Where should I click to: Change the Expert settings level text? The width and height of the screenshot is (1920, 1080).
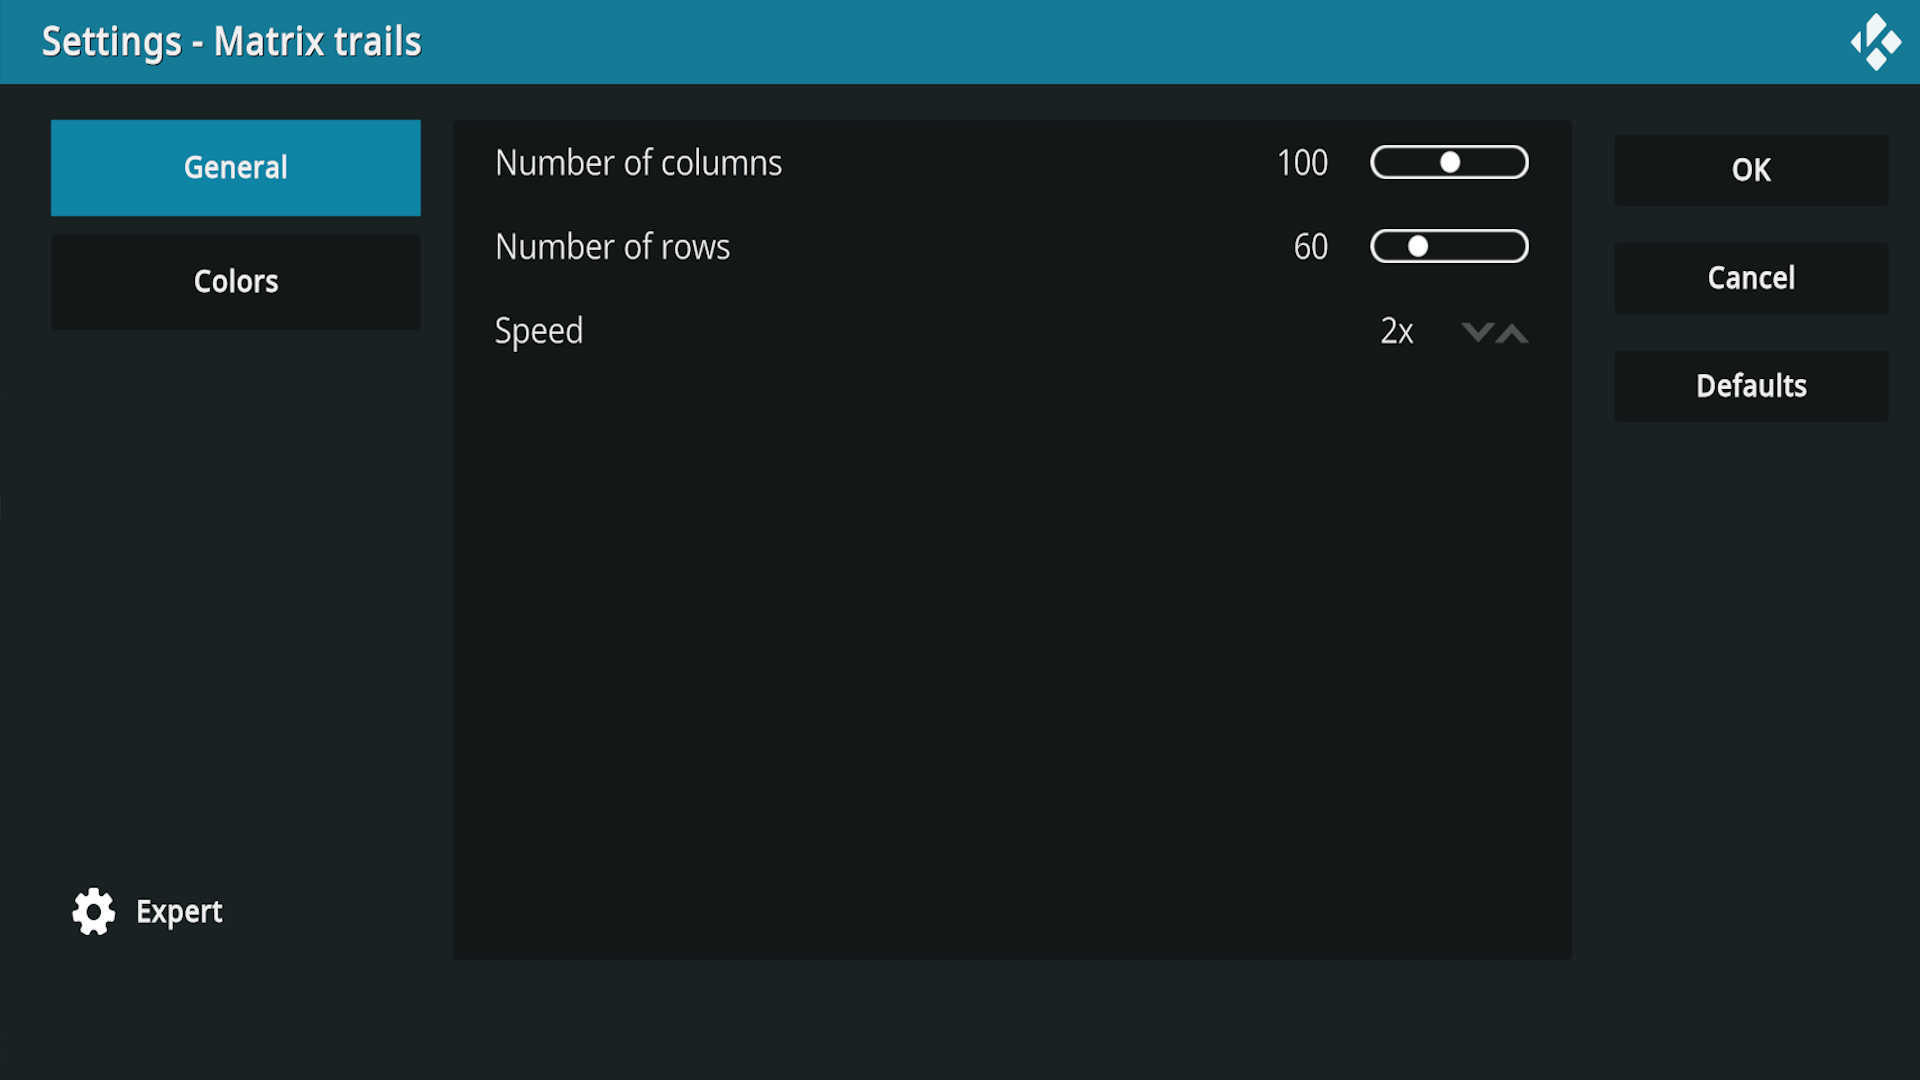tap(179, 911)
